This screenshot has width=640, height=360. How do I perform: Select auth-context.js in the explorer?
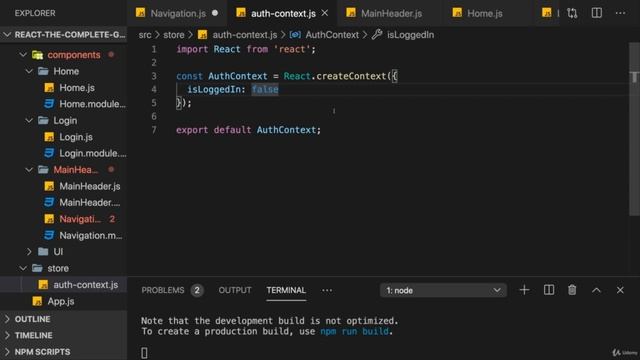[x=64, y=285]
